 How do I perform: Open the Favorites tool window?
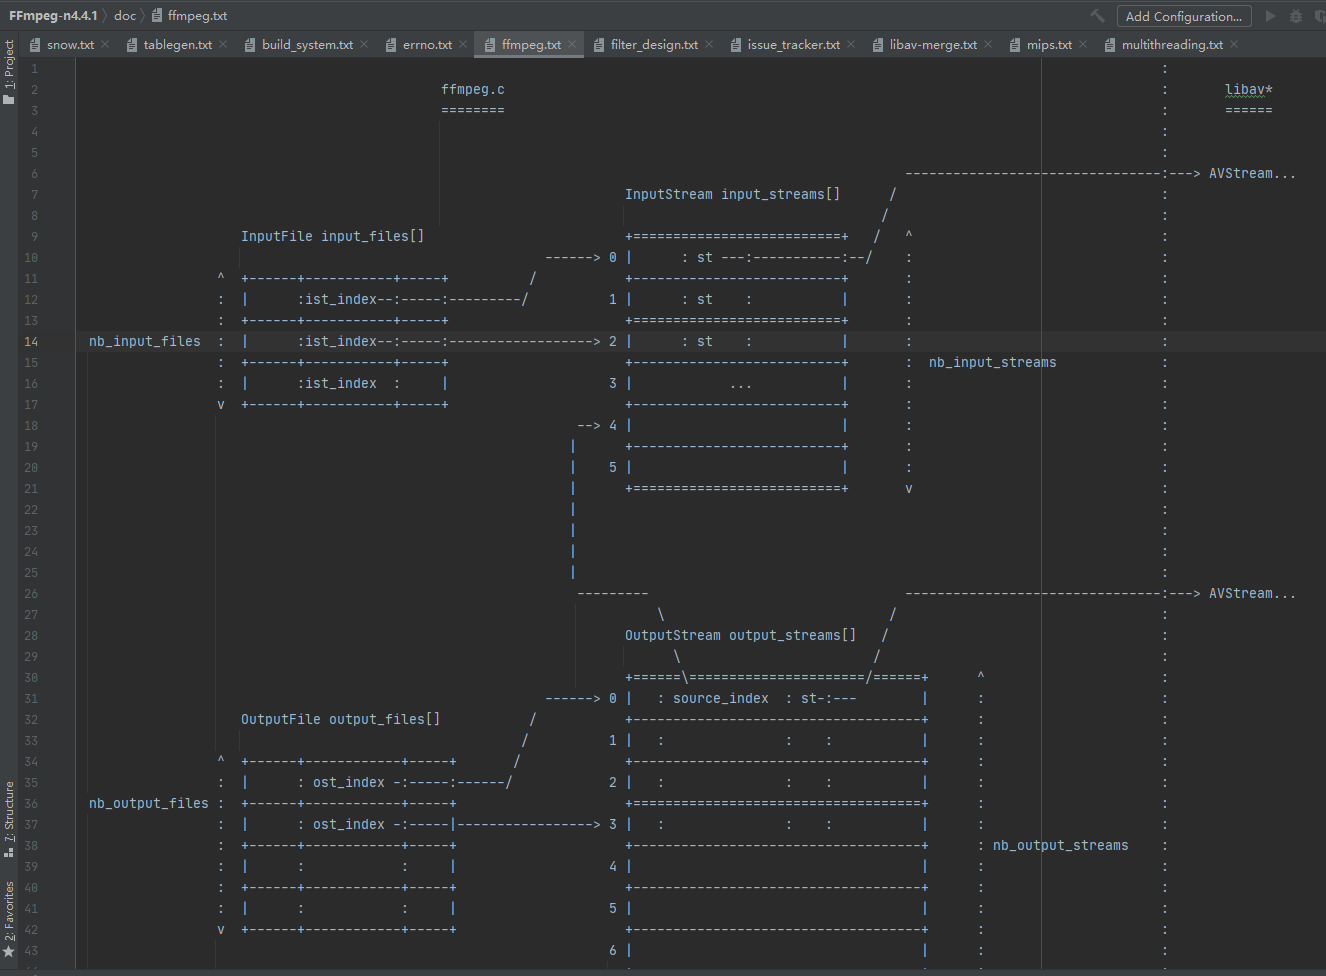pos(9,920)
